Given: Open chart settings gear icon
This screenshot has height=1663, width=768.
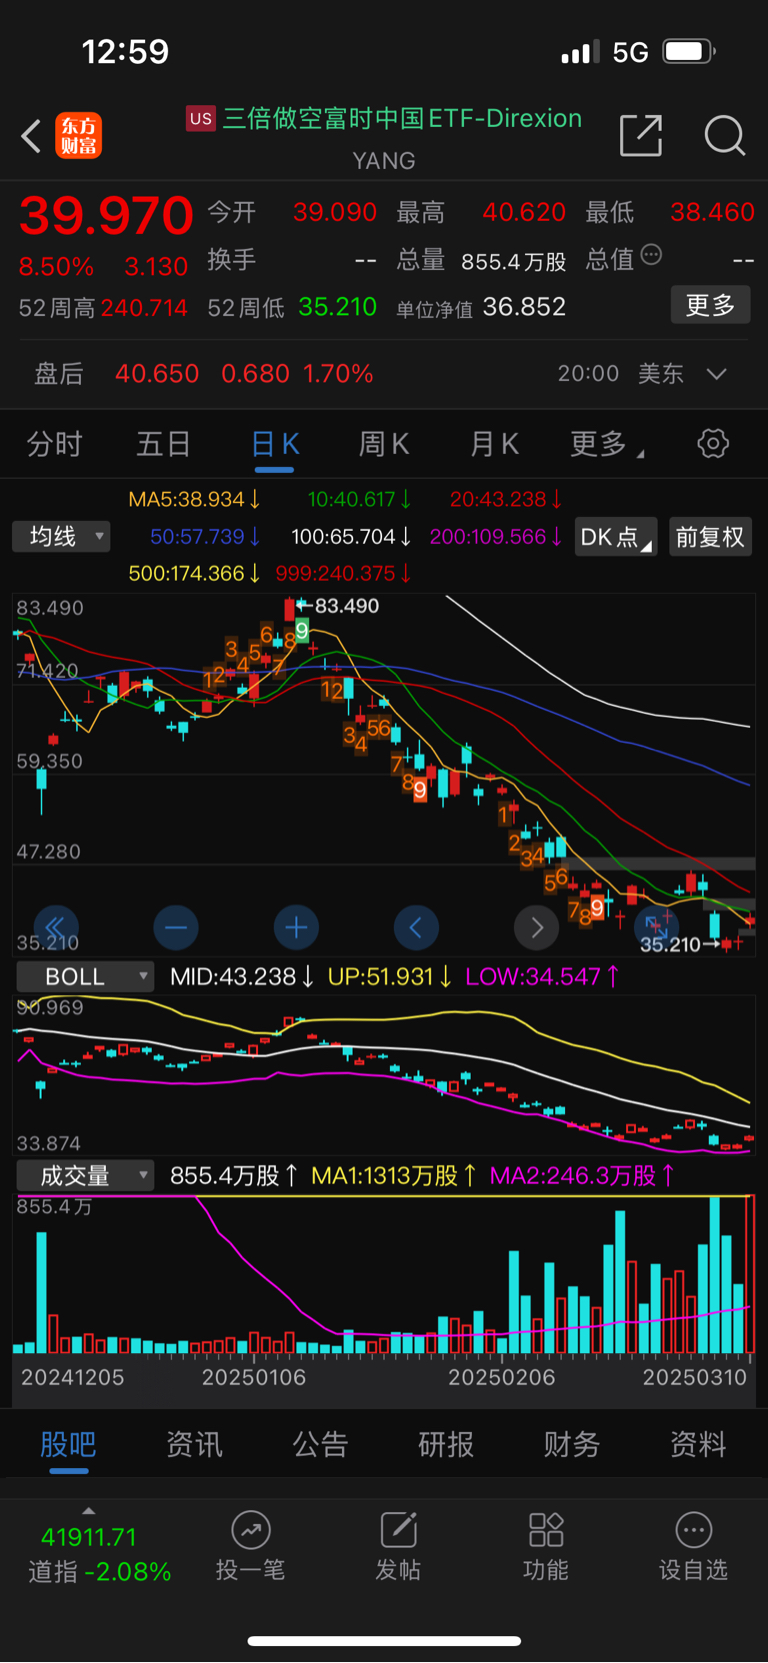Looking at the screenshot, I should tap(713, 443).
